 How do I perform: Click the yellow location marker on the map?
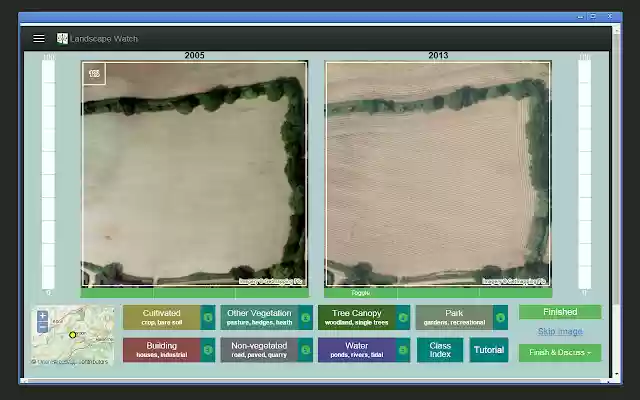pyautogui.click(x=72, y=335)
